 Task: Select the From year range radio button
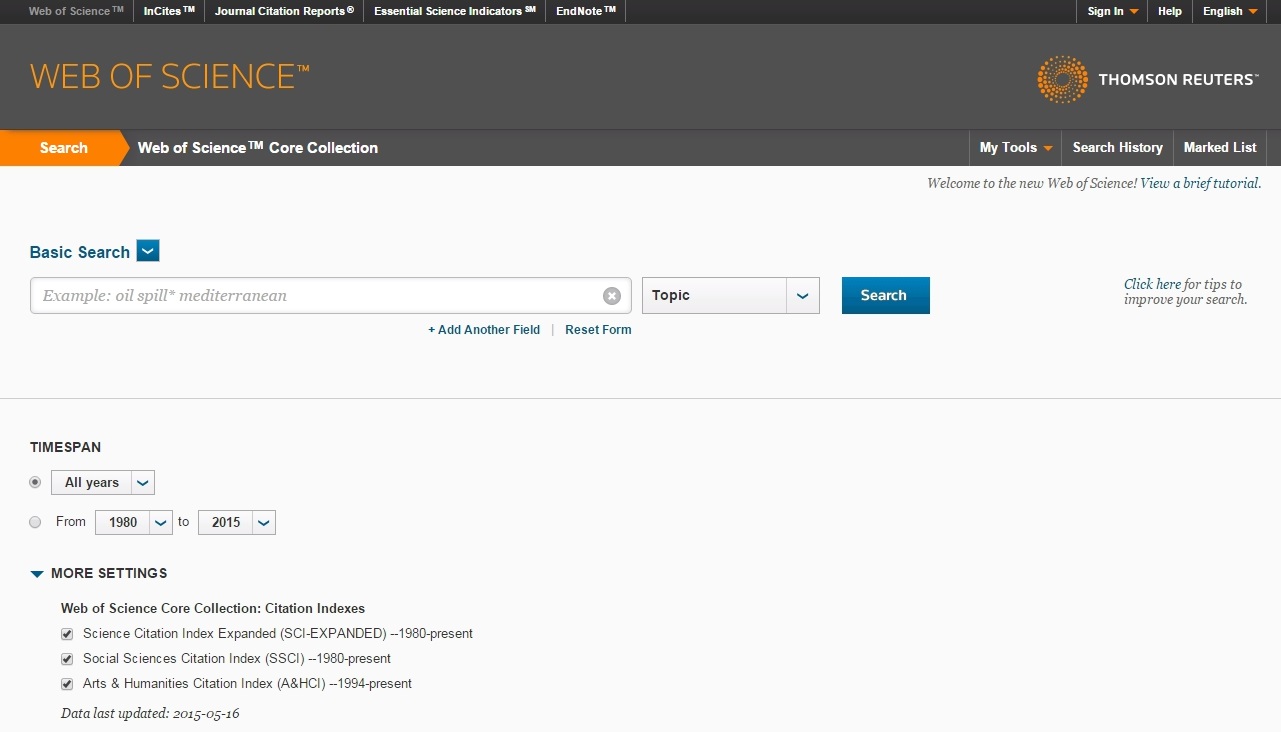pos(36,522)
